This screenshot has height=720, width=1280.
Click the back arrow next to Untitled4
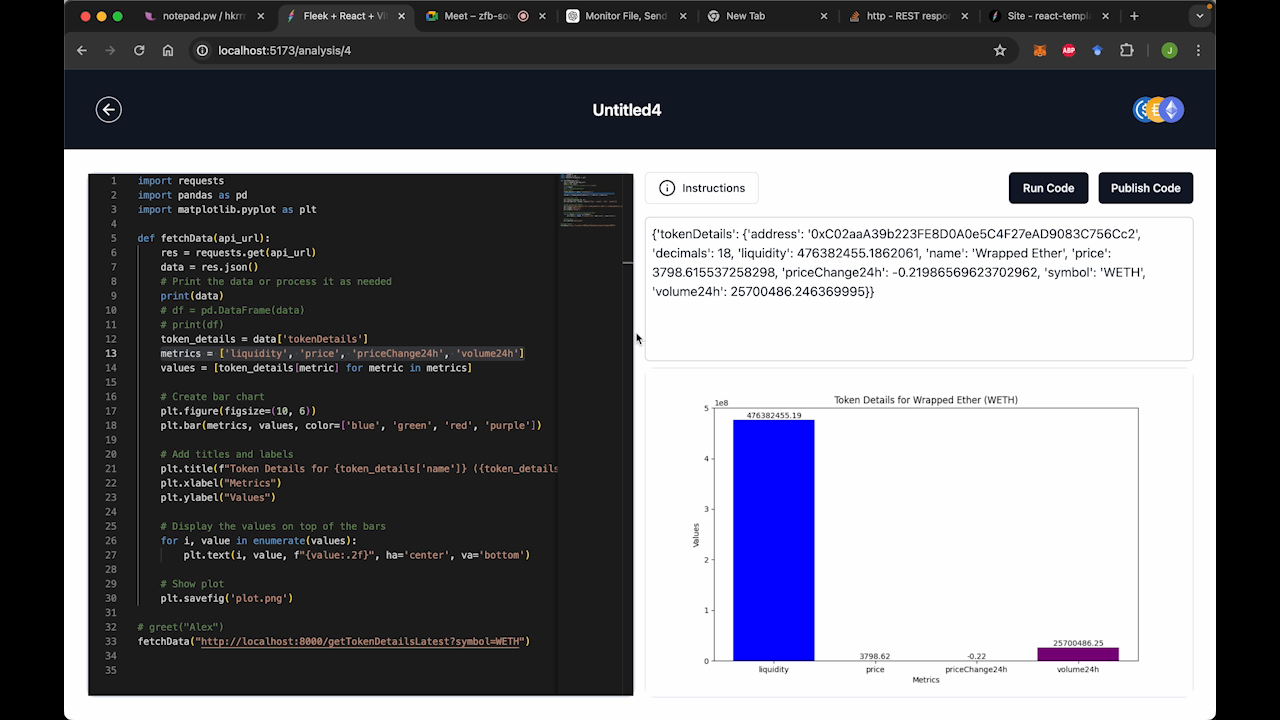(x=109, y=110)
